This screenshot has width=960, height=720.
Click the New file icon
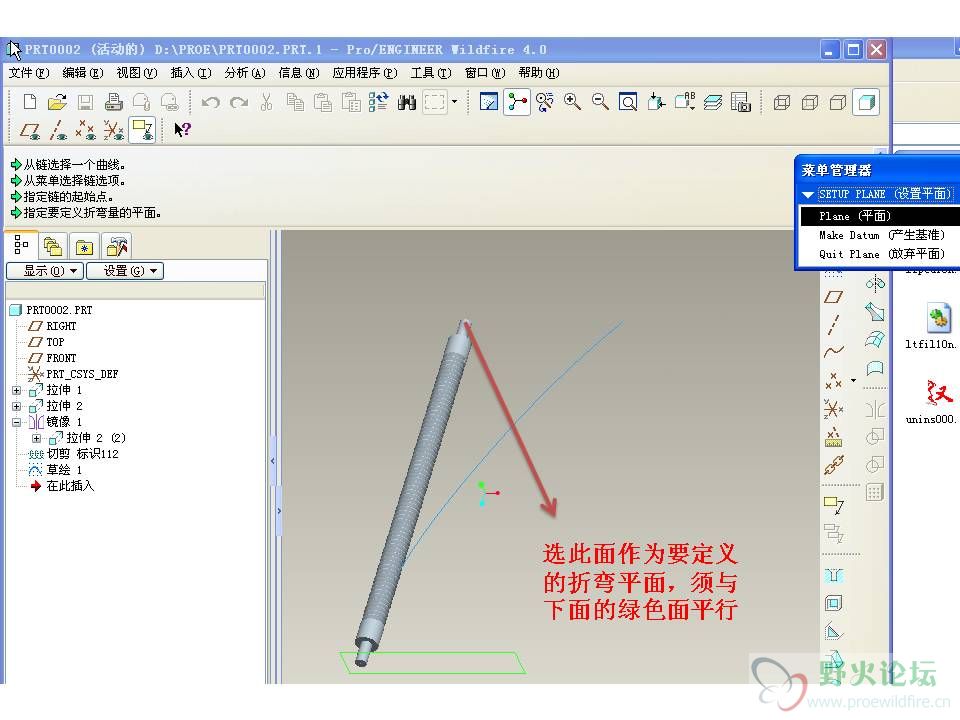click(29, 102)
